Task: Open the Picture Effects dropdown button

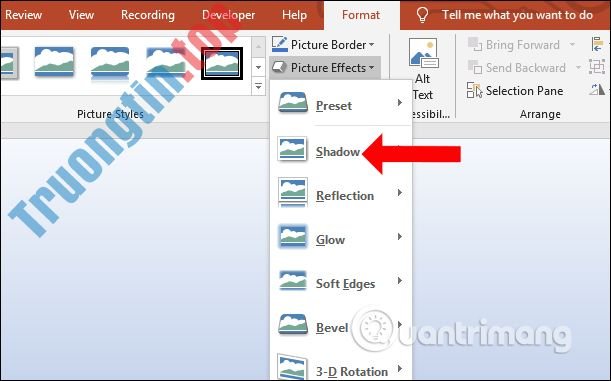Action: (324, 68)
